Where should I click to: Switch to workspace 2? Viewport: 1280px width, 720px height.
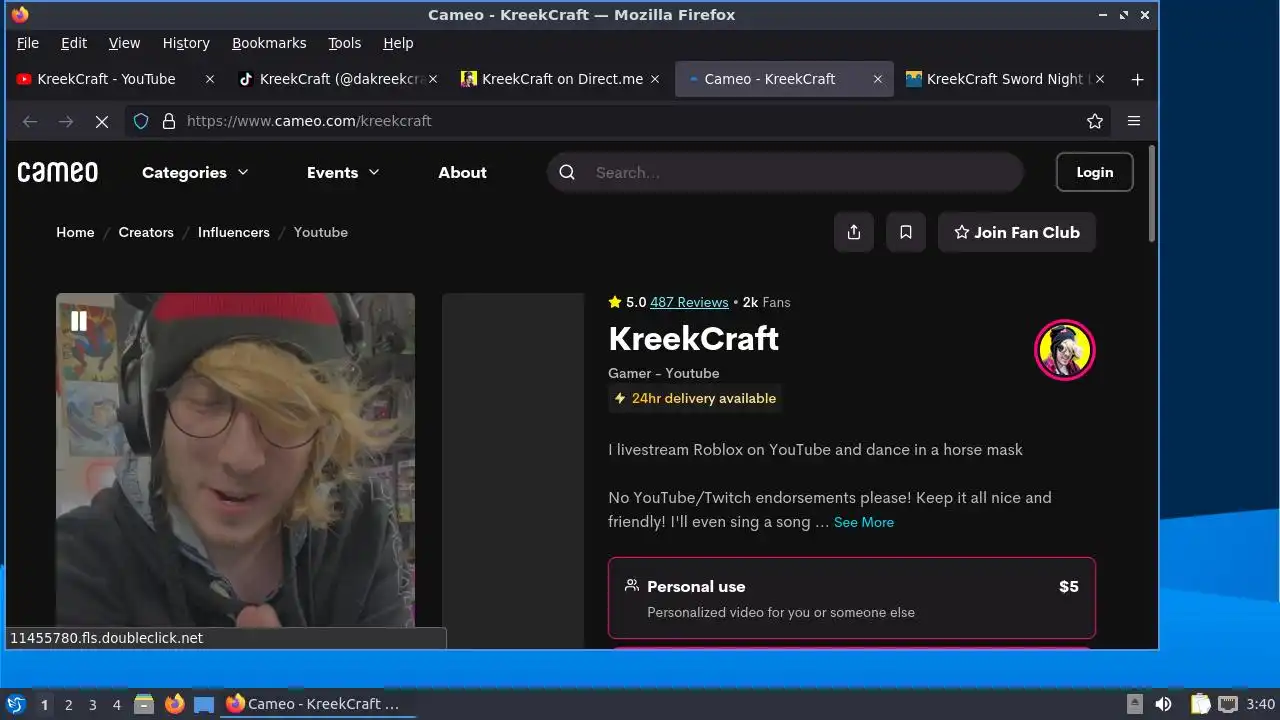tap(68, 704)
